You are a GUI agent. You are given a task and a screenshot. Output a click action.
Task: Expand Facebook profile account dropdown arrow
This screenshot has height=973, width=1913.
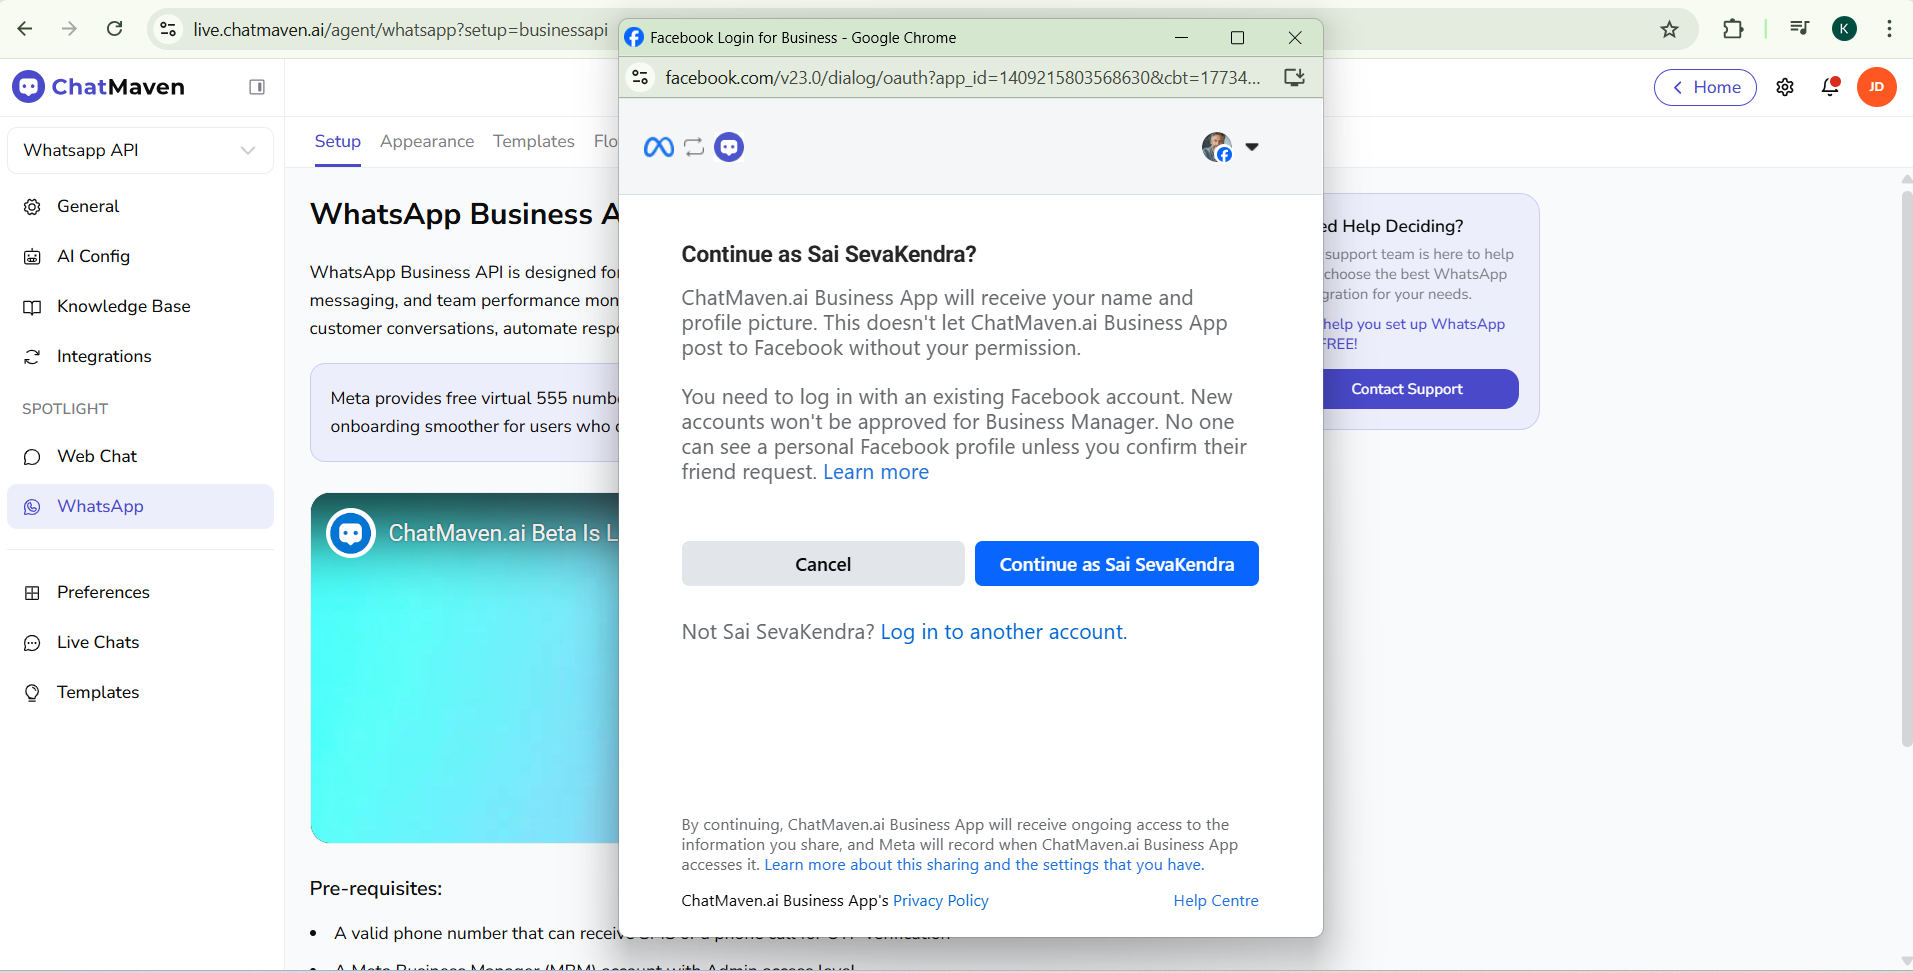[x=1251, y=147]
